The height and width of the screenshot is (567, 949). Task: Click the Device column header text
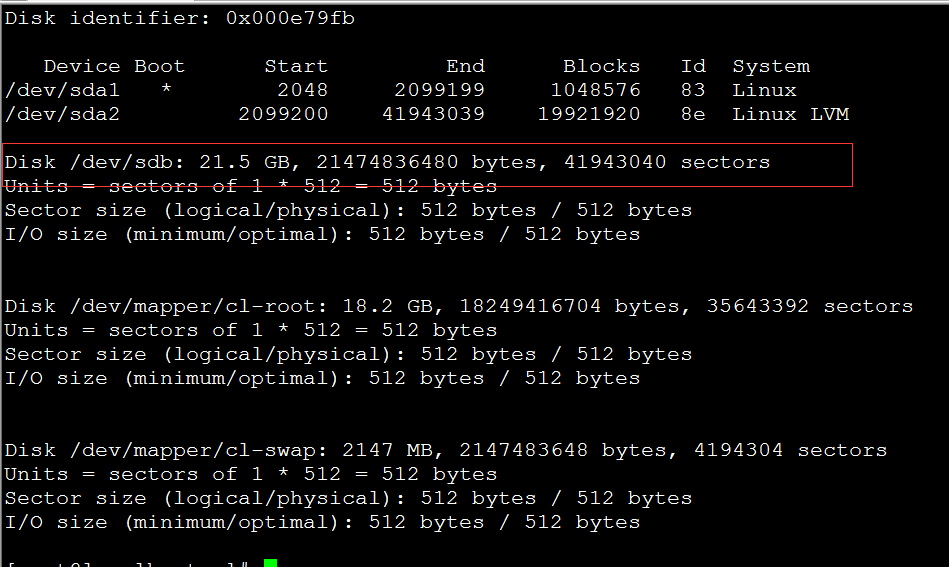click(82, 67)
